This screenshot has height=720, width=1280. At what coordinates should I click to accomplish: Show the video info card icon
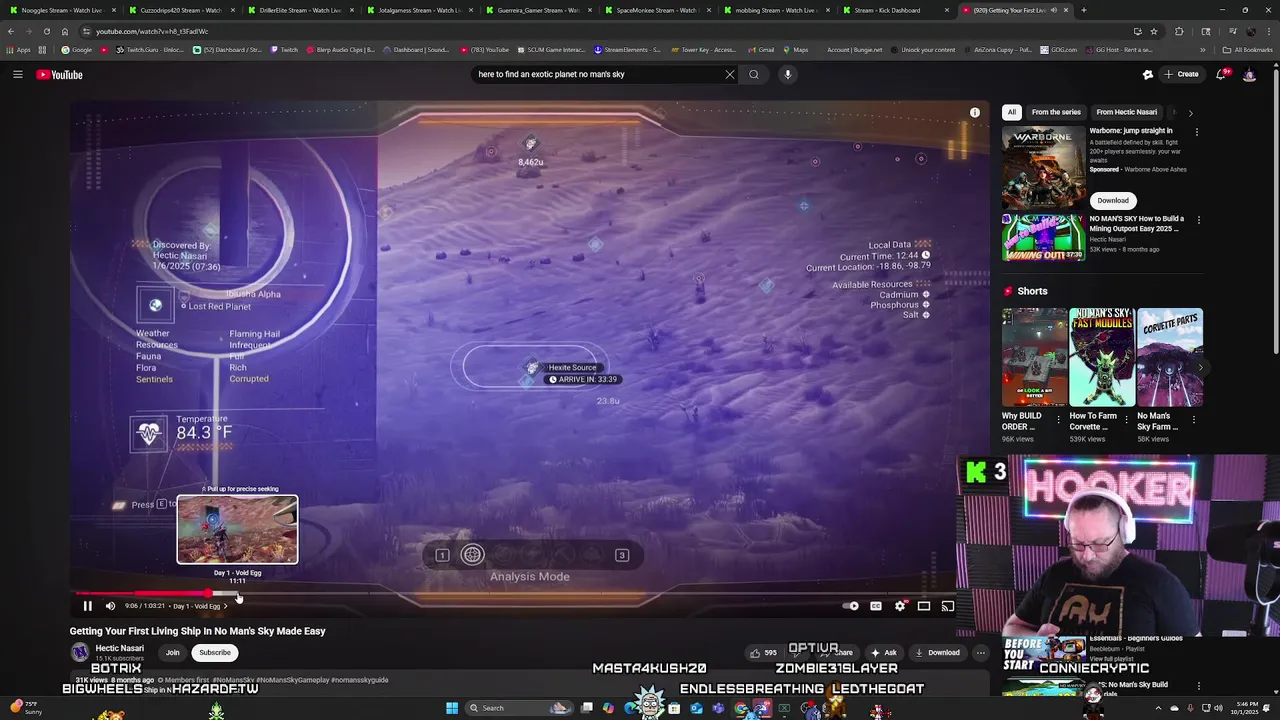975,112
